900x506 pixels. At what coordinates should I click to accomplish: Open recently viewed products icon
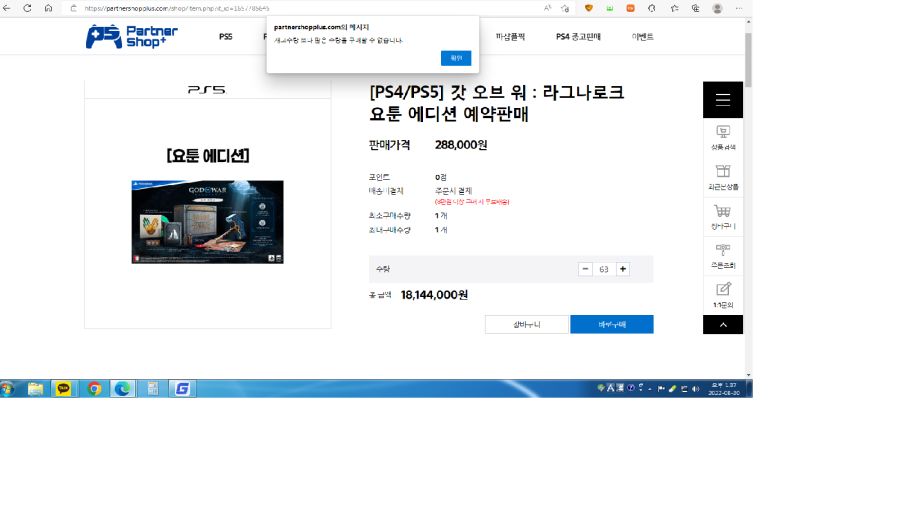[x=723, y=177]
